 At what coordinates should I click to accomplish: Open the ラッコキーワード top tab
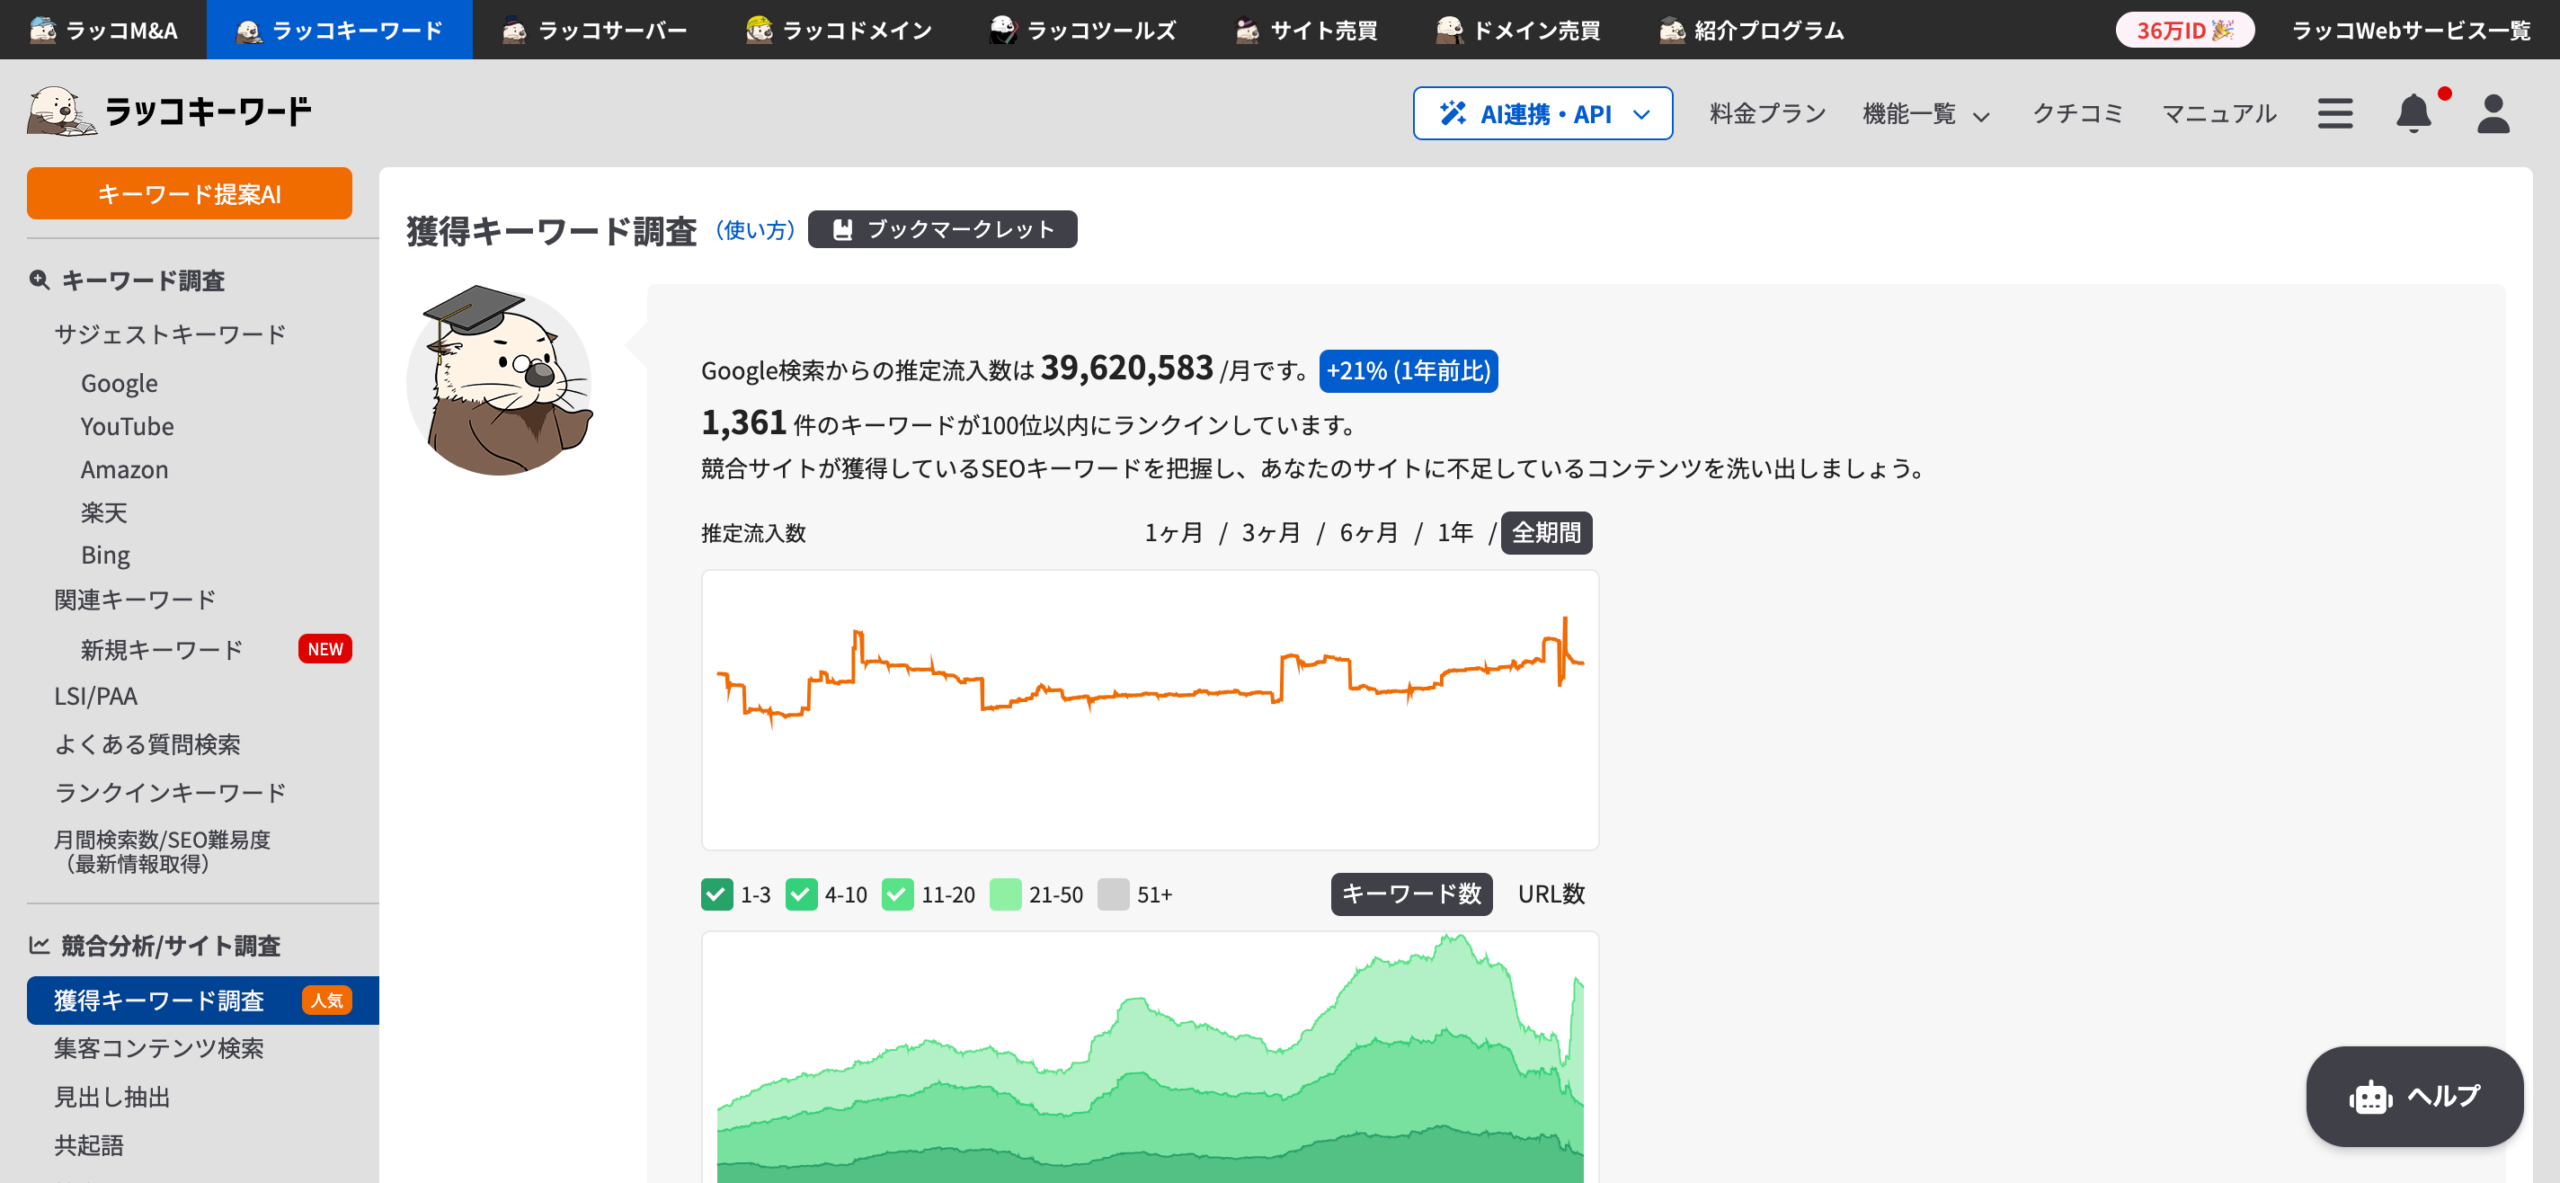(339, 30)
